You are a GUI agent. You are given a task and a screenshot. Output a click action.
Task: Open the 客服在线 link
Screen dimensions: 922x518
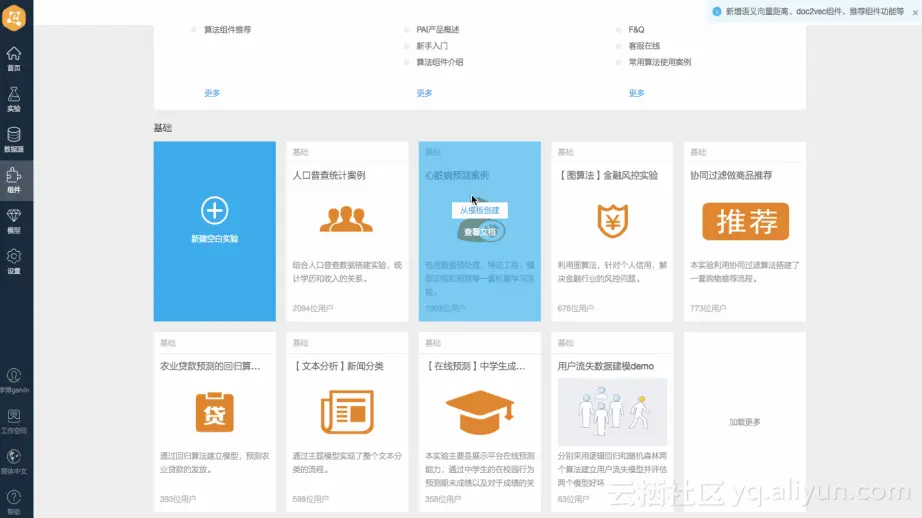coord(644,46)
